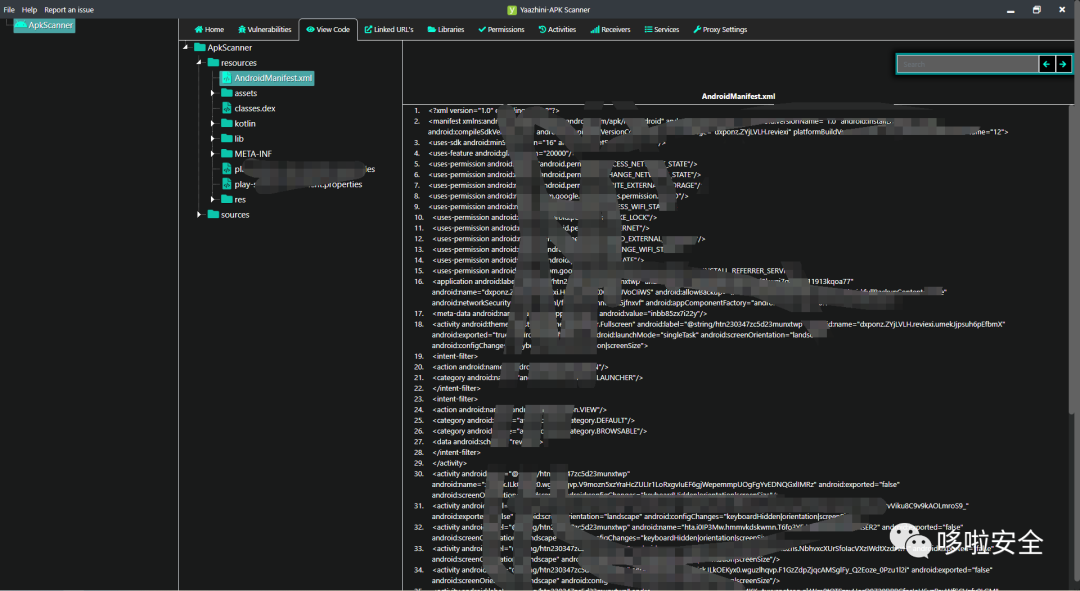Viewport: 1080px width, 591px height.
Task: Collapse the resources folder arrow
Action: tap(199, 63)
